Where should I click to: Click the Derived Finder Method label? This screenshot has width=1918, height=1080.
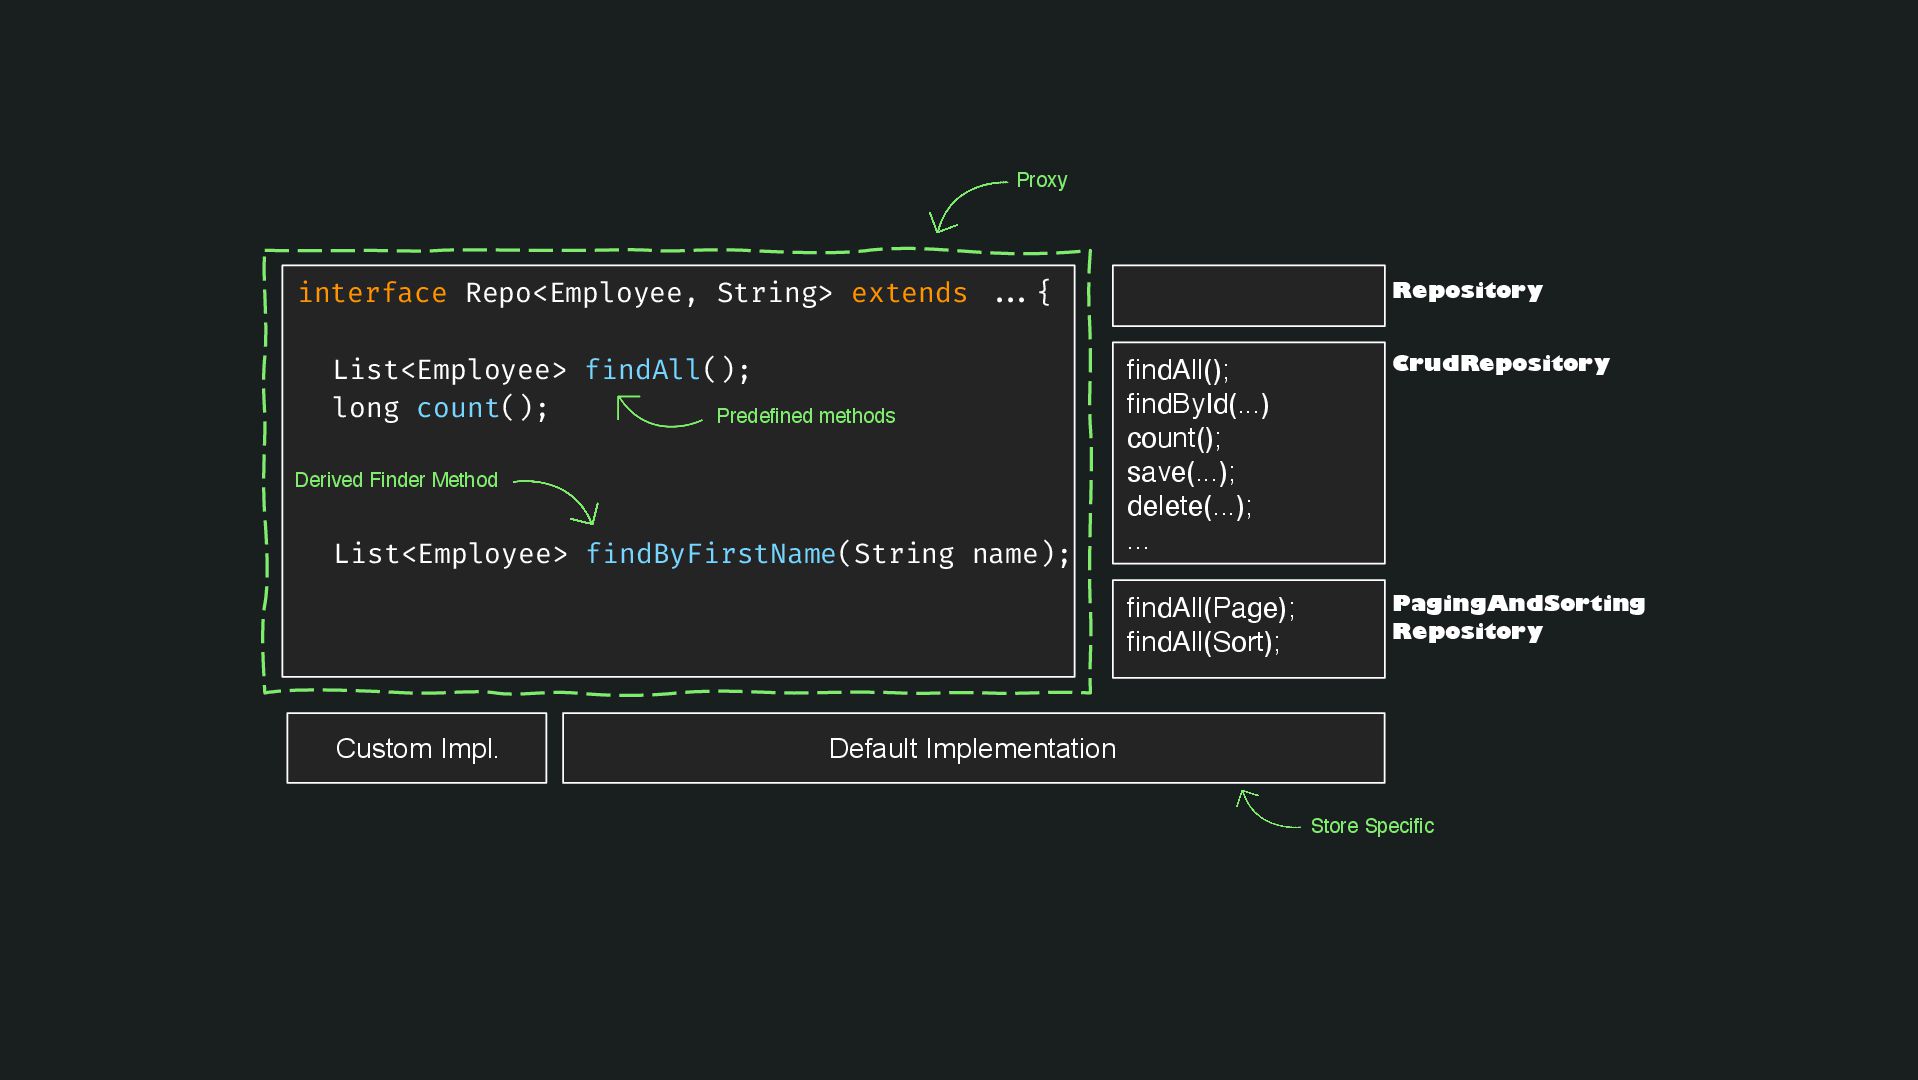tap(396, 480)
